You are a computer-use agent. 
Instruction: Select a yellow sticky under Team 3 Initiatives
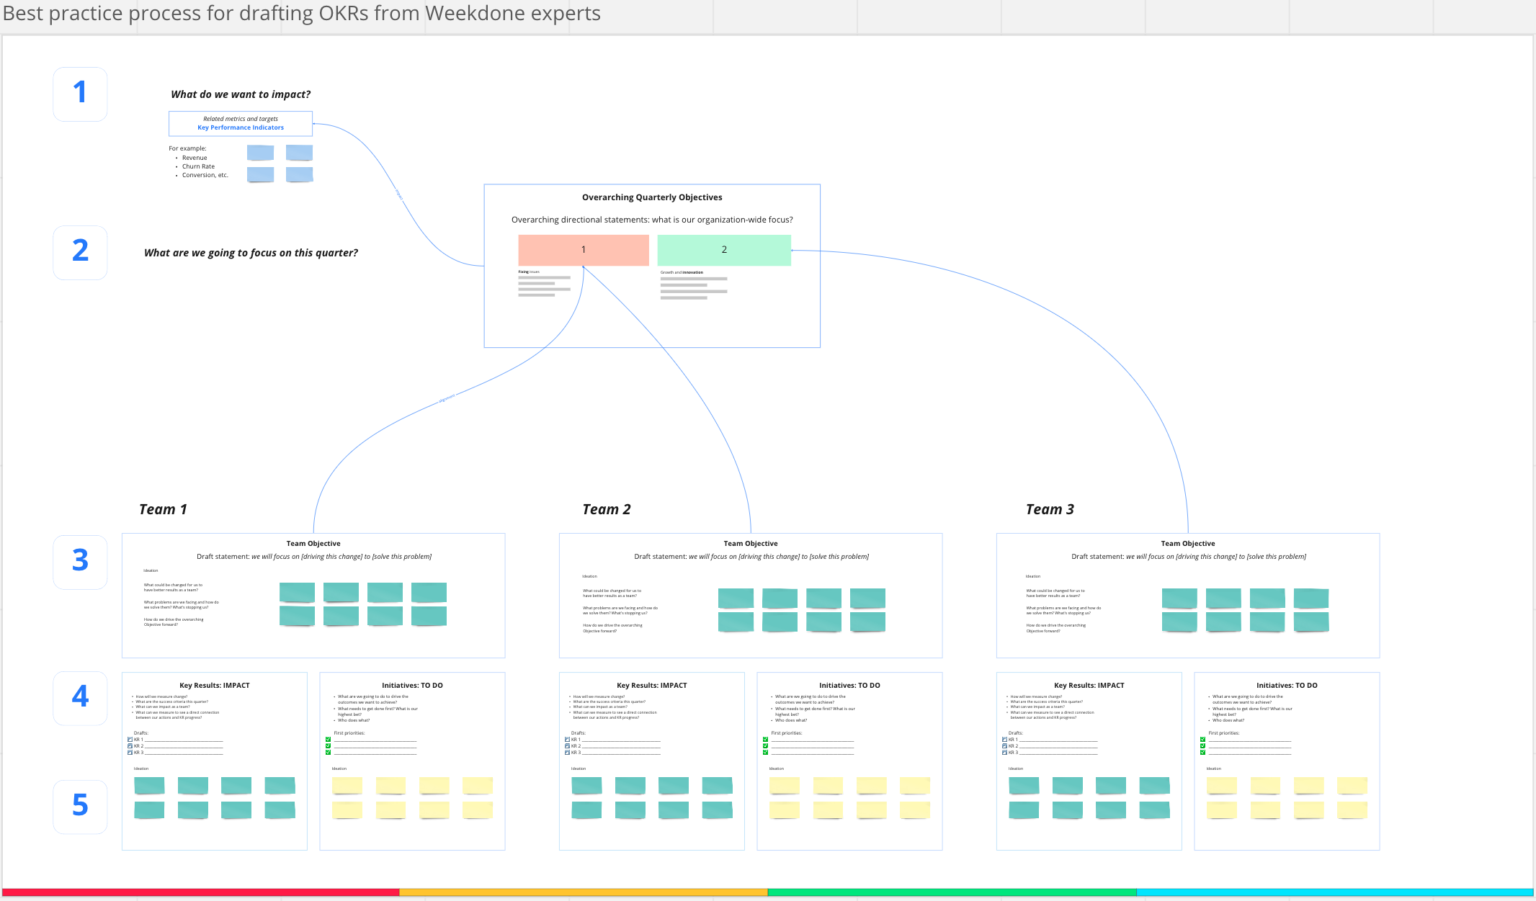(1221, 788)
